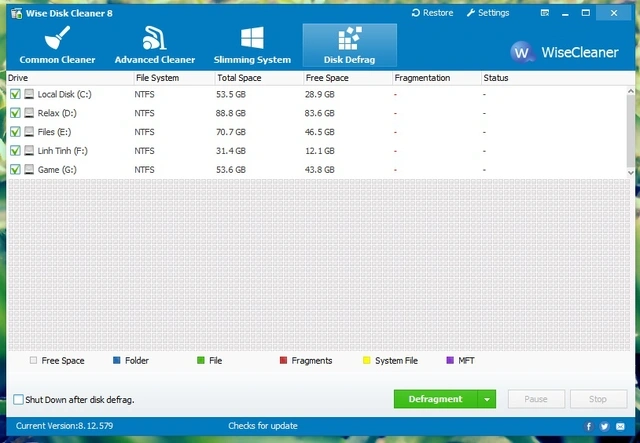Select the Disk Defrag tab

point(349,45)
